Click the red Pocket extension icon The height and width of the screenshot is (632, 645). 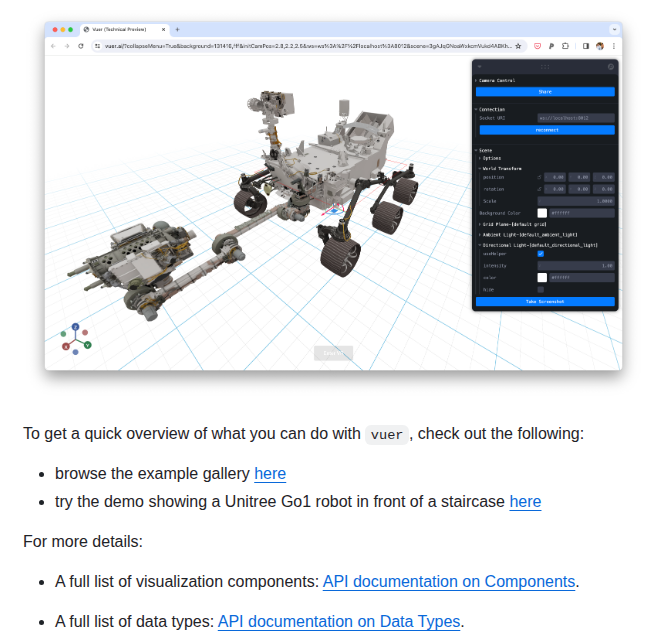(x=537, y=46)
